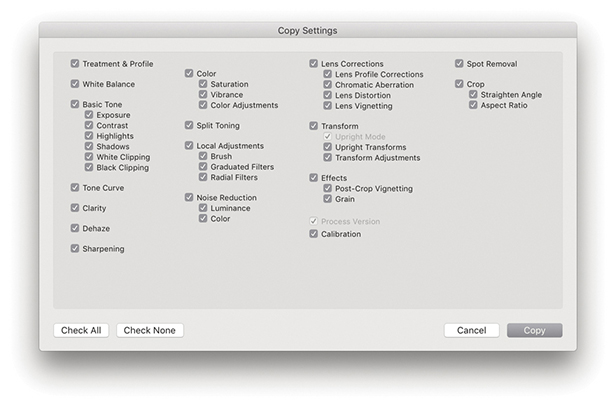Uncheck the Split Toning checkbox

tap(189, 126)
